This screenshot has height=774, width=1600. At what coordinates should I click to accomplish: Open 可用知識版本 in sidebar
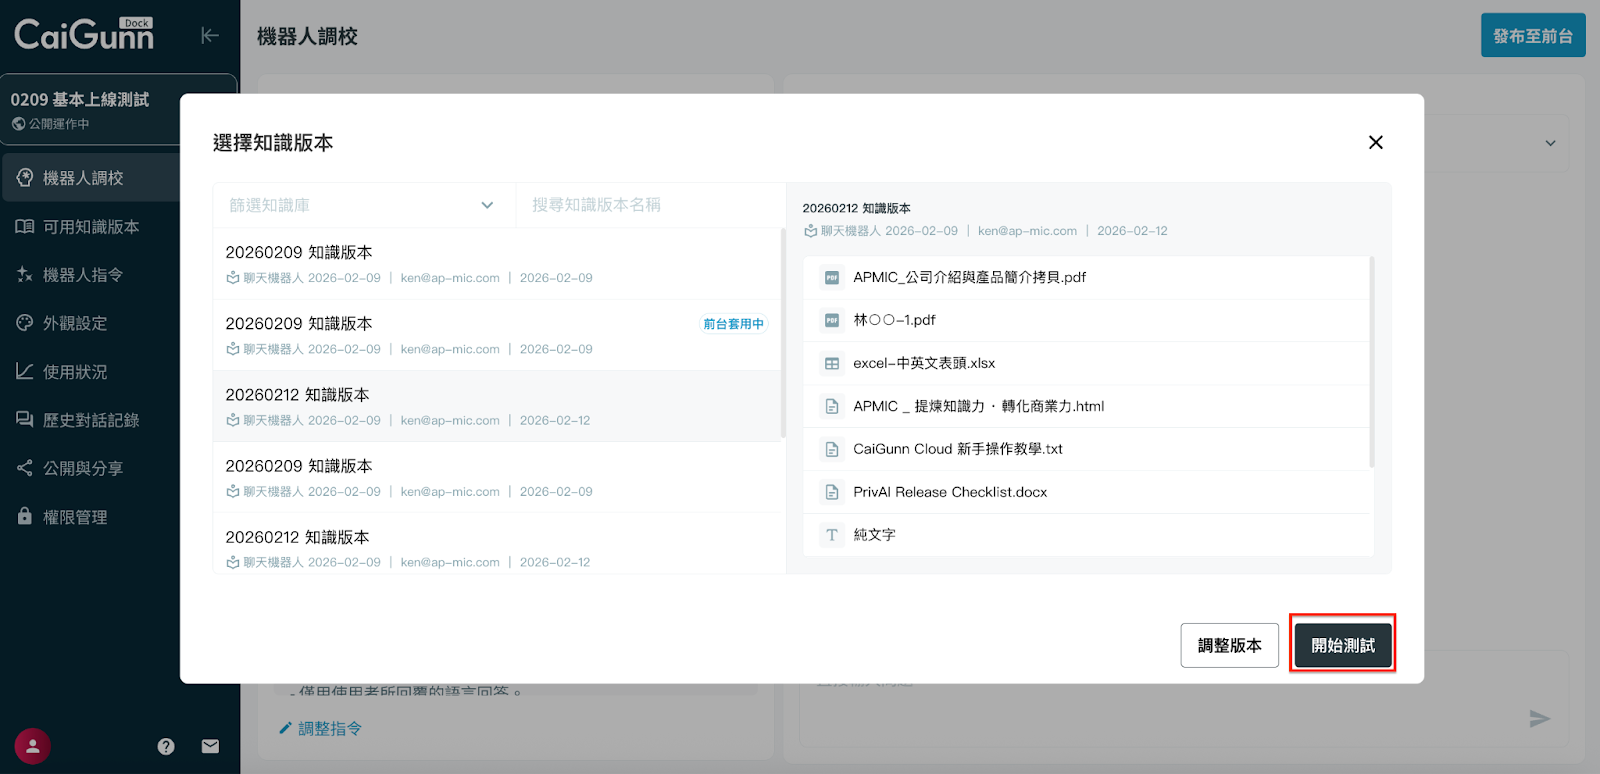tap(90, 227)
